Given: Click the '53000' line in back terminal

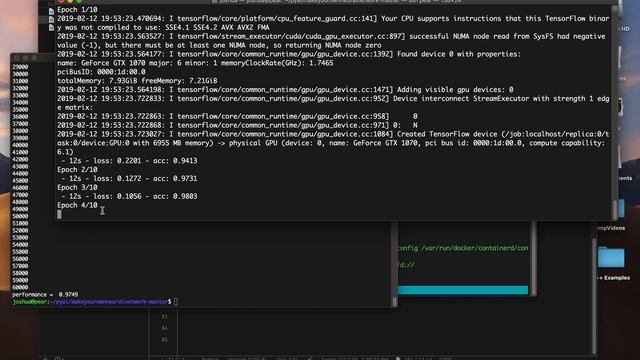Looking at the screenshot, I should click(x=20, y=238).
